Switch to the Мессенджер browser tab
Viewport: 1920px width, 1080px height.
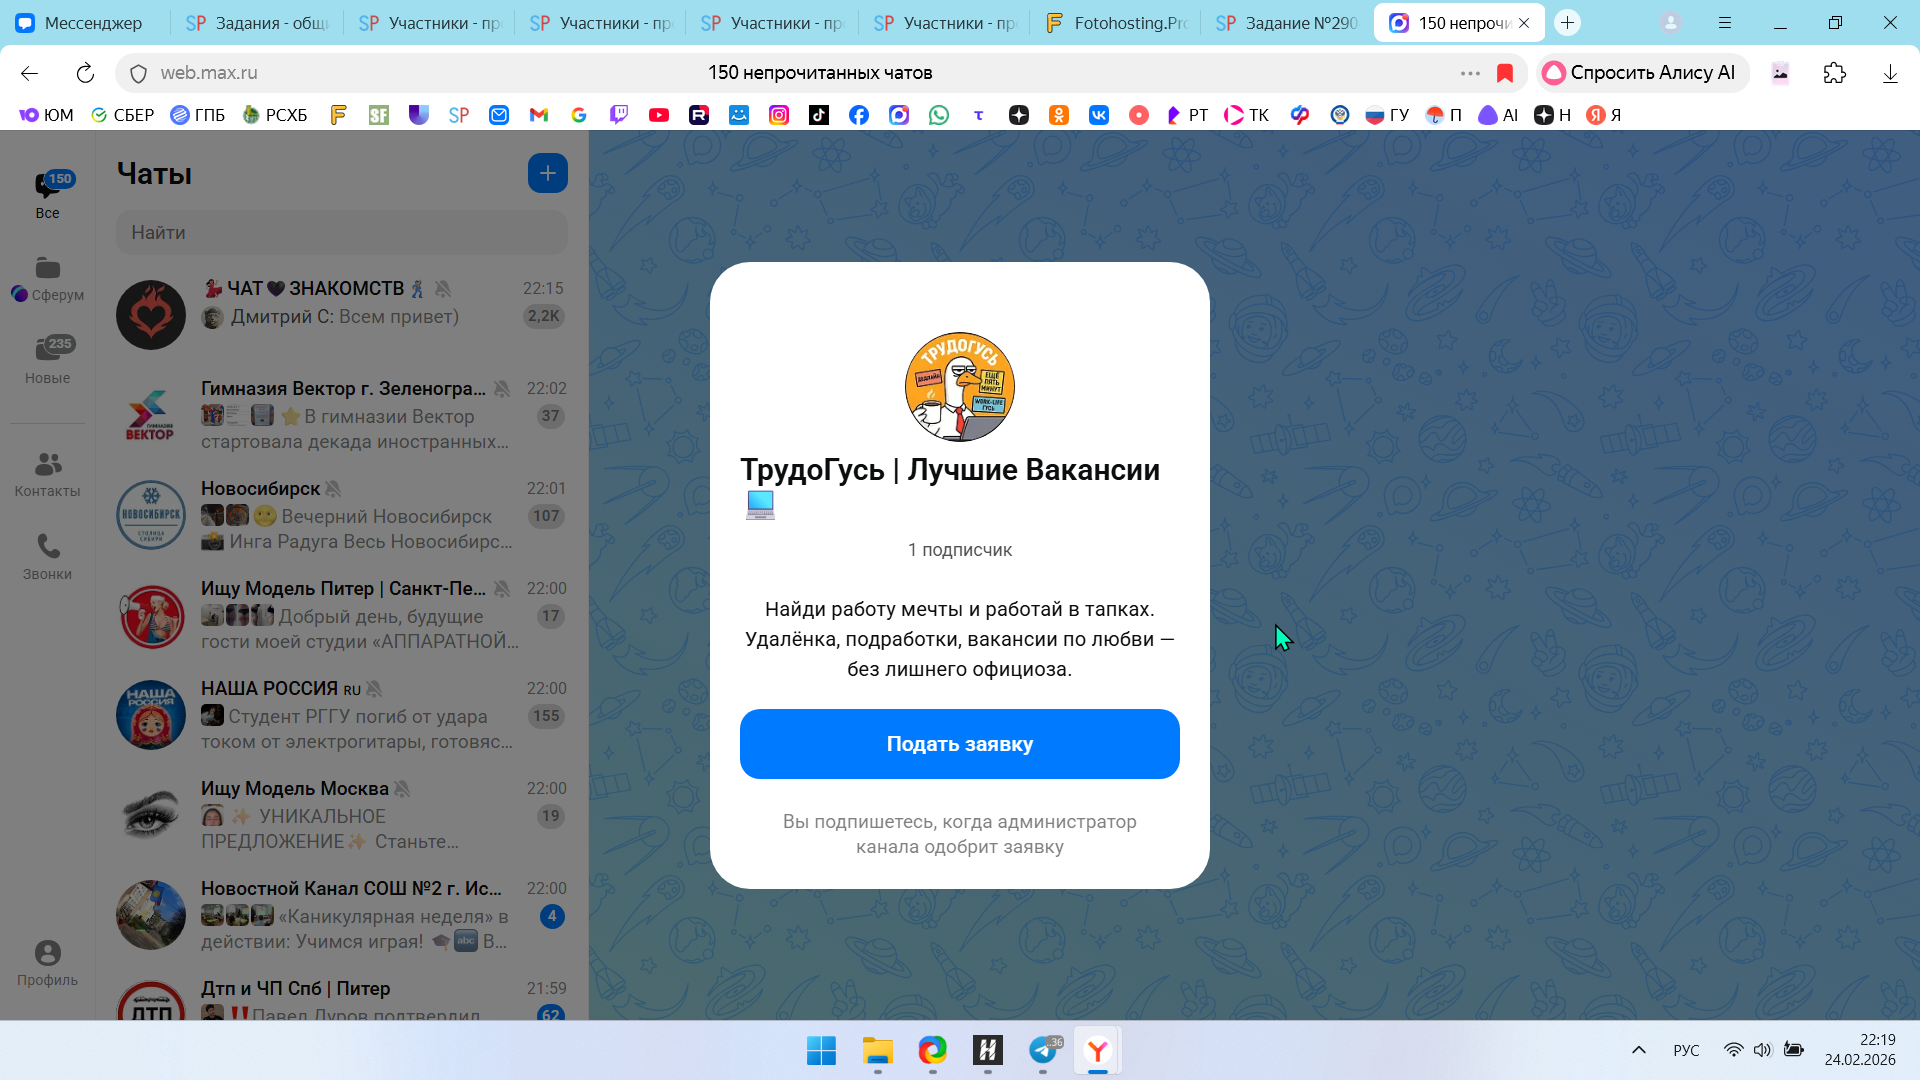pyautogui.click(x=80, y=22)
